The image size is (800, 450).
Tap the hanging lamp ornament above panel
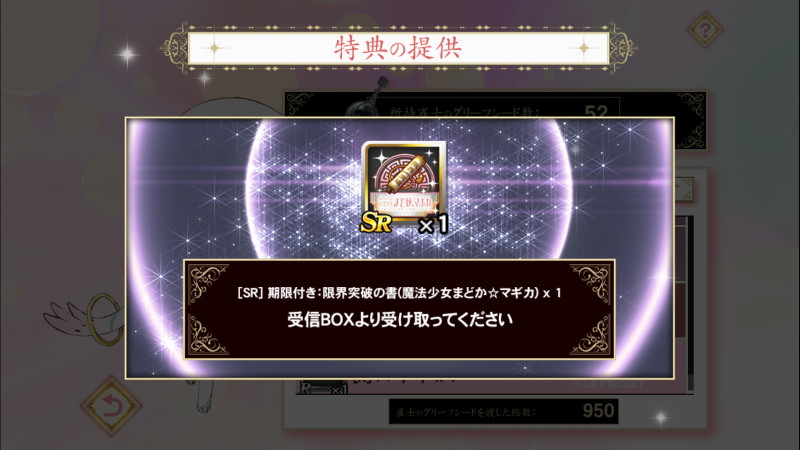pyautogui.click(x=379, y=91)
